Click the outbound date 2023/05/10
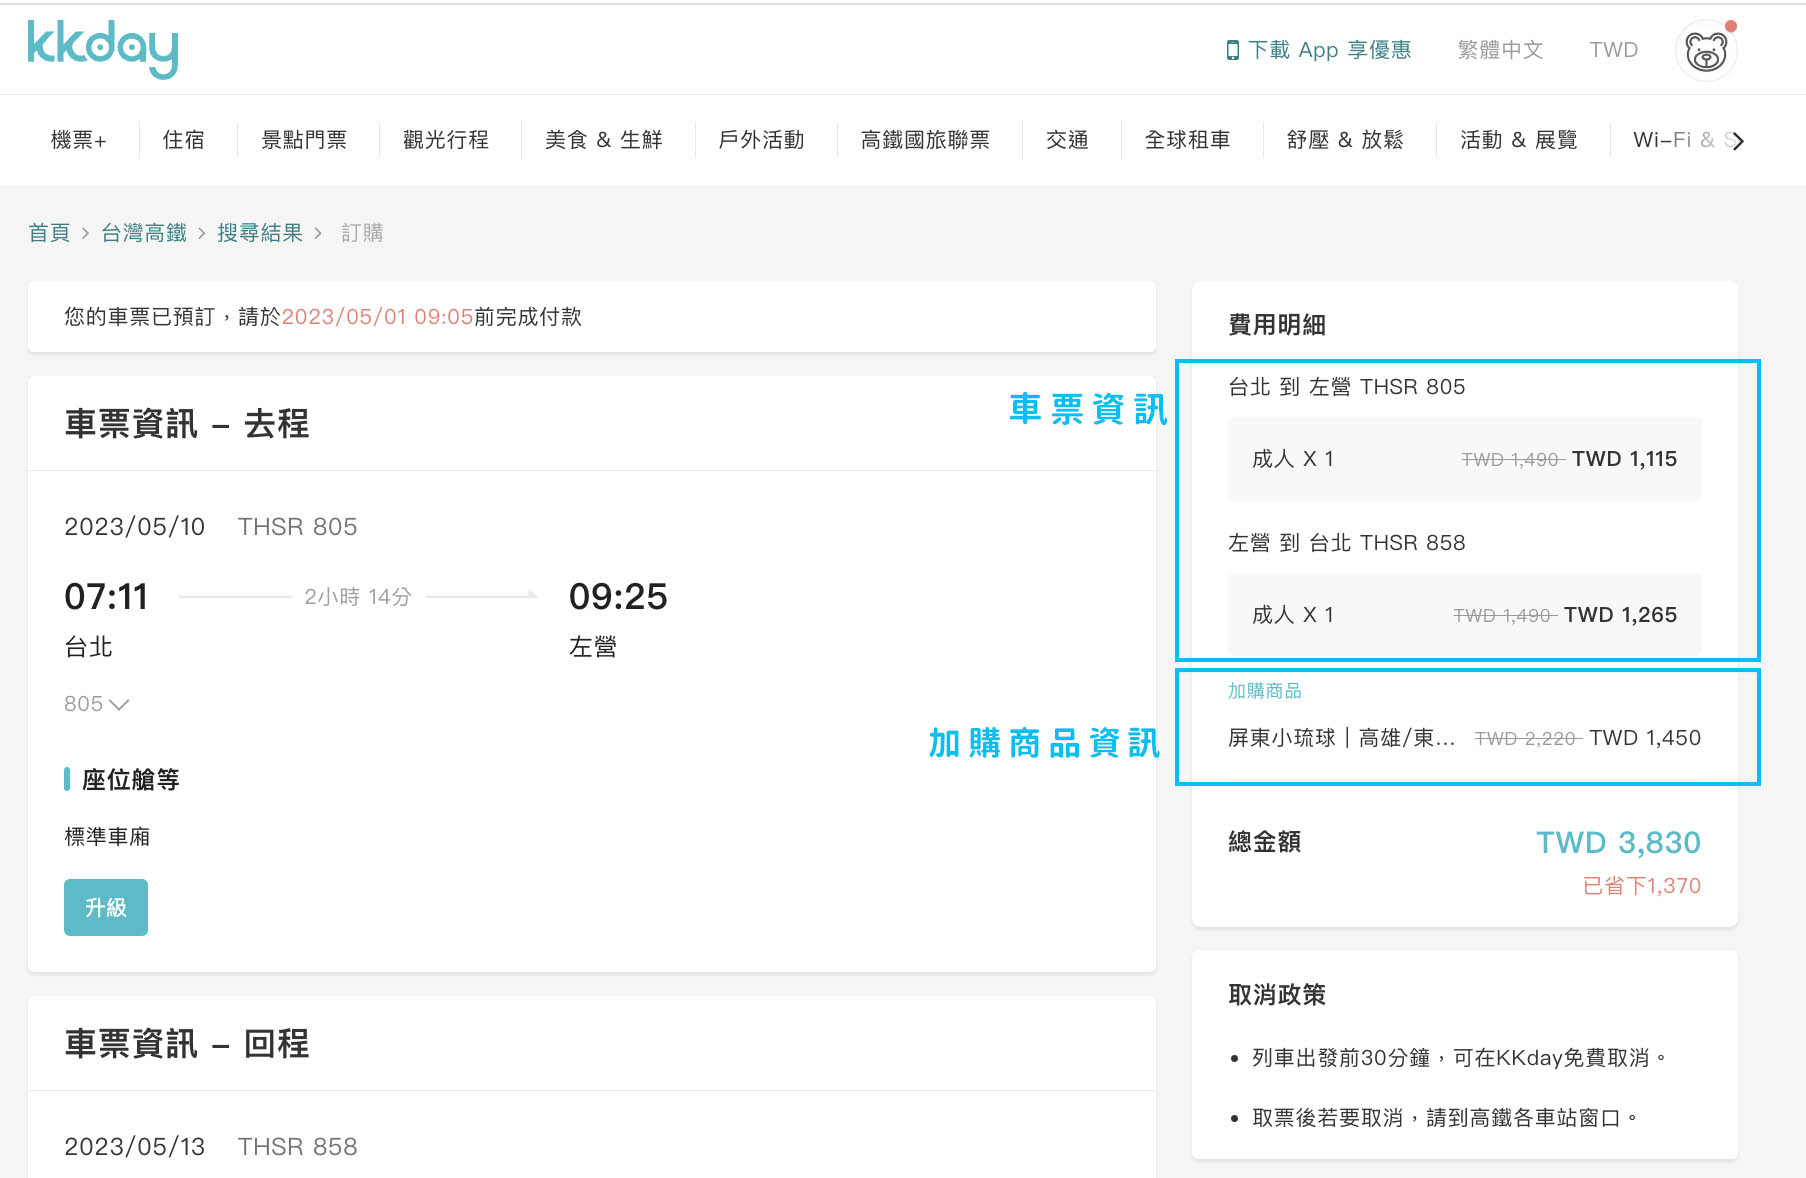Screen dimensions: 1806x1178 134,527
